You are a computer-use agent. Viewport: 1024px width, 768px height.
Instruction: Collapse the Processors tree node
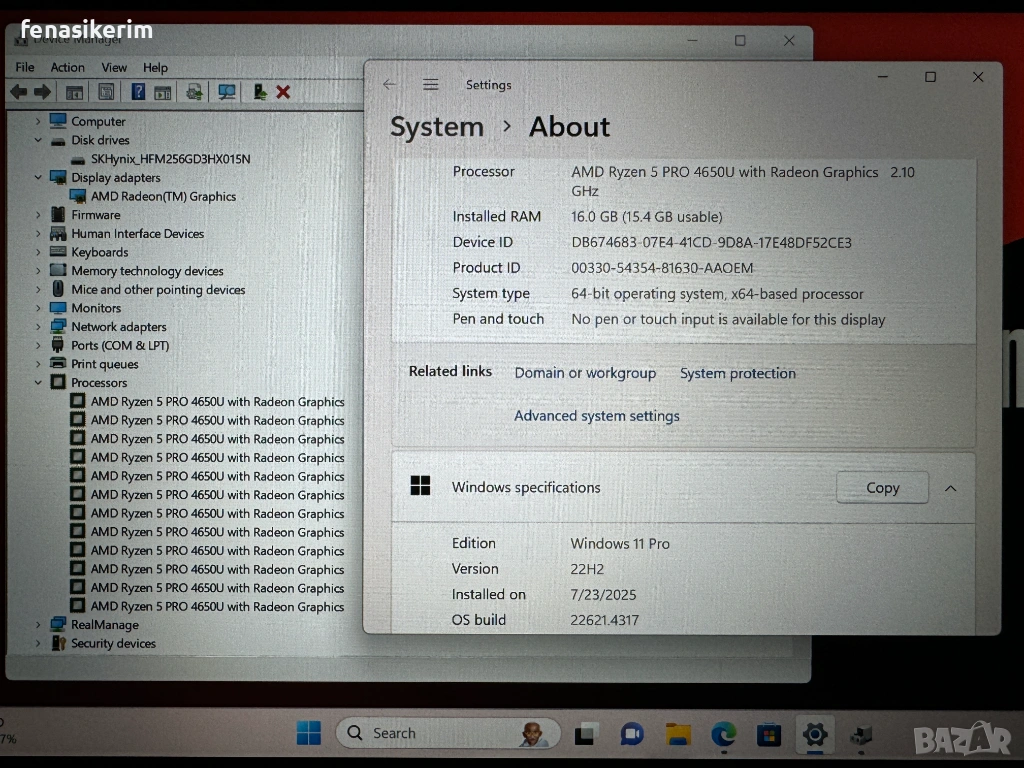click(39, 383)
